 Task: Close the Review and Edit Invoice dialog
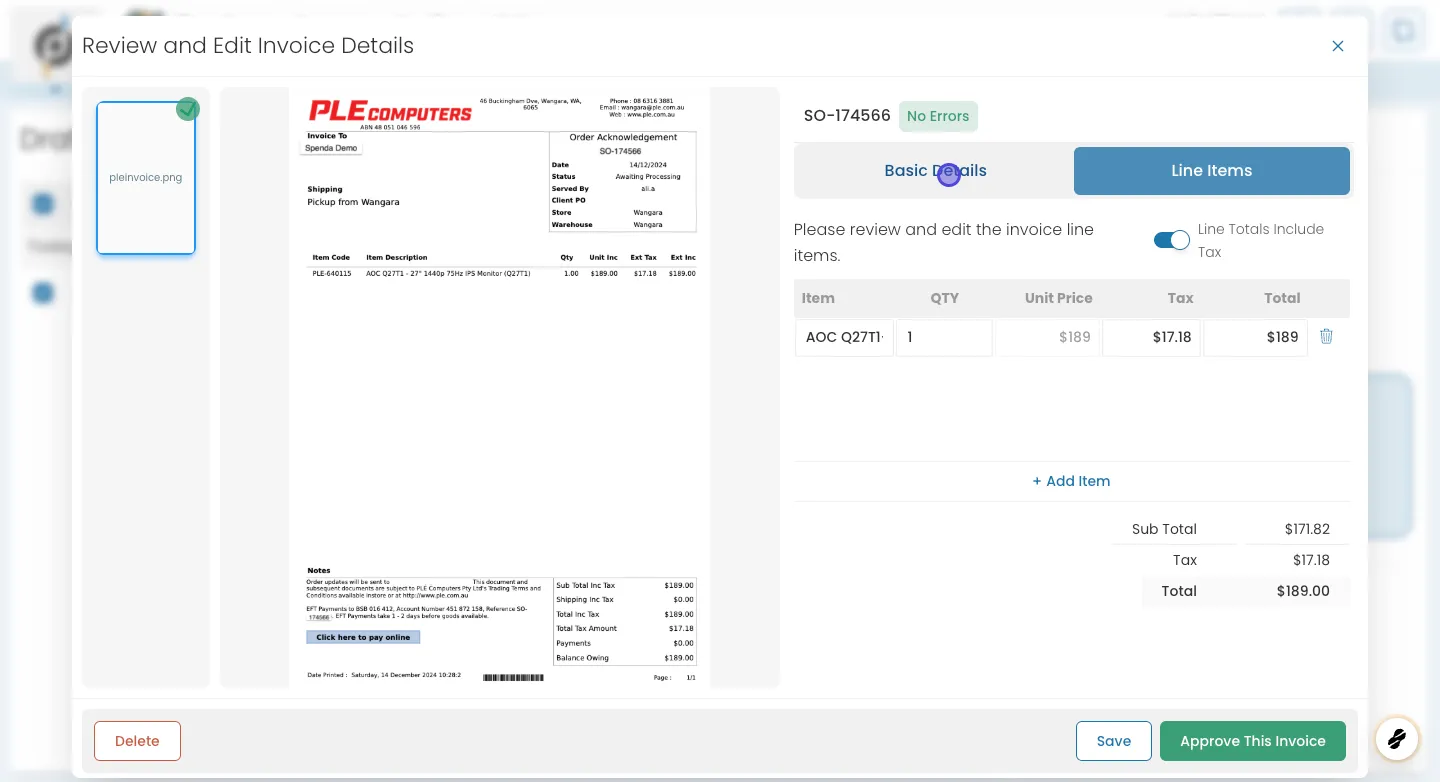1338,46
